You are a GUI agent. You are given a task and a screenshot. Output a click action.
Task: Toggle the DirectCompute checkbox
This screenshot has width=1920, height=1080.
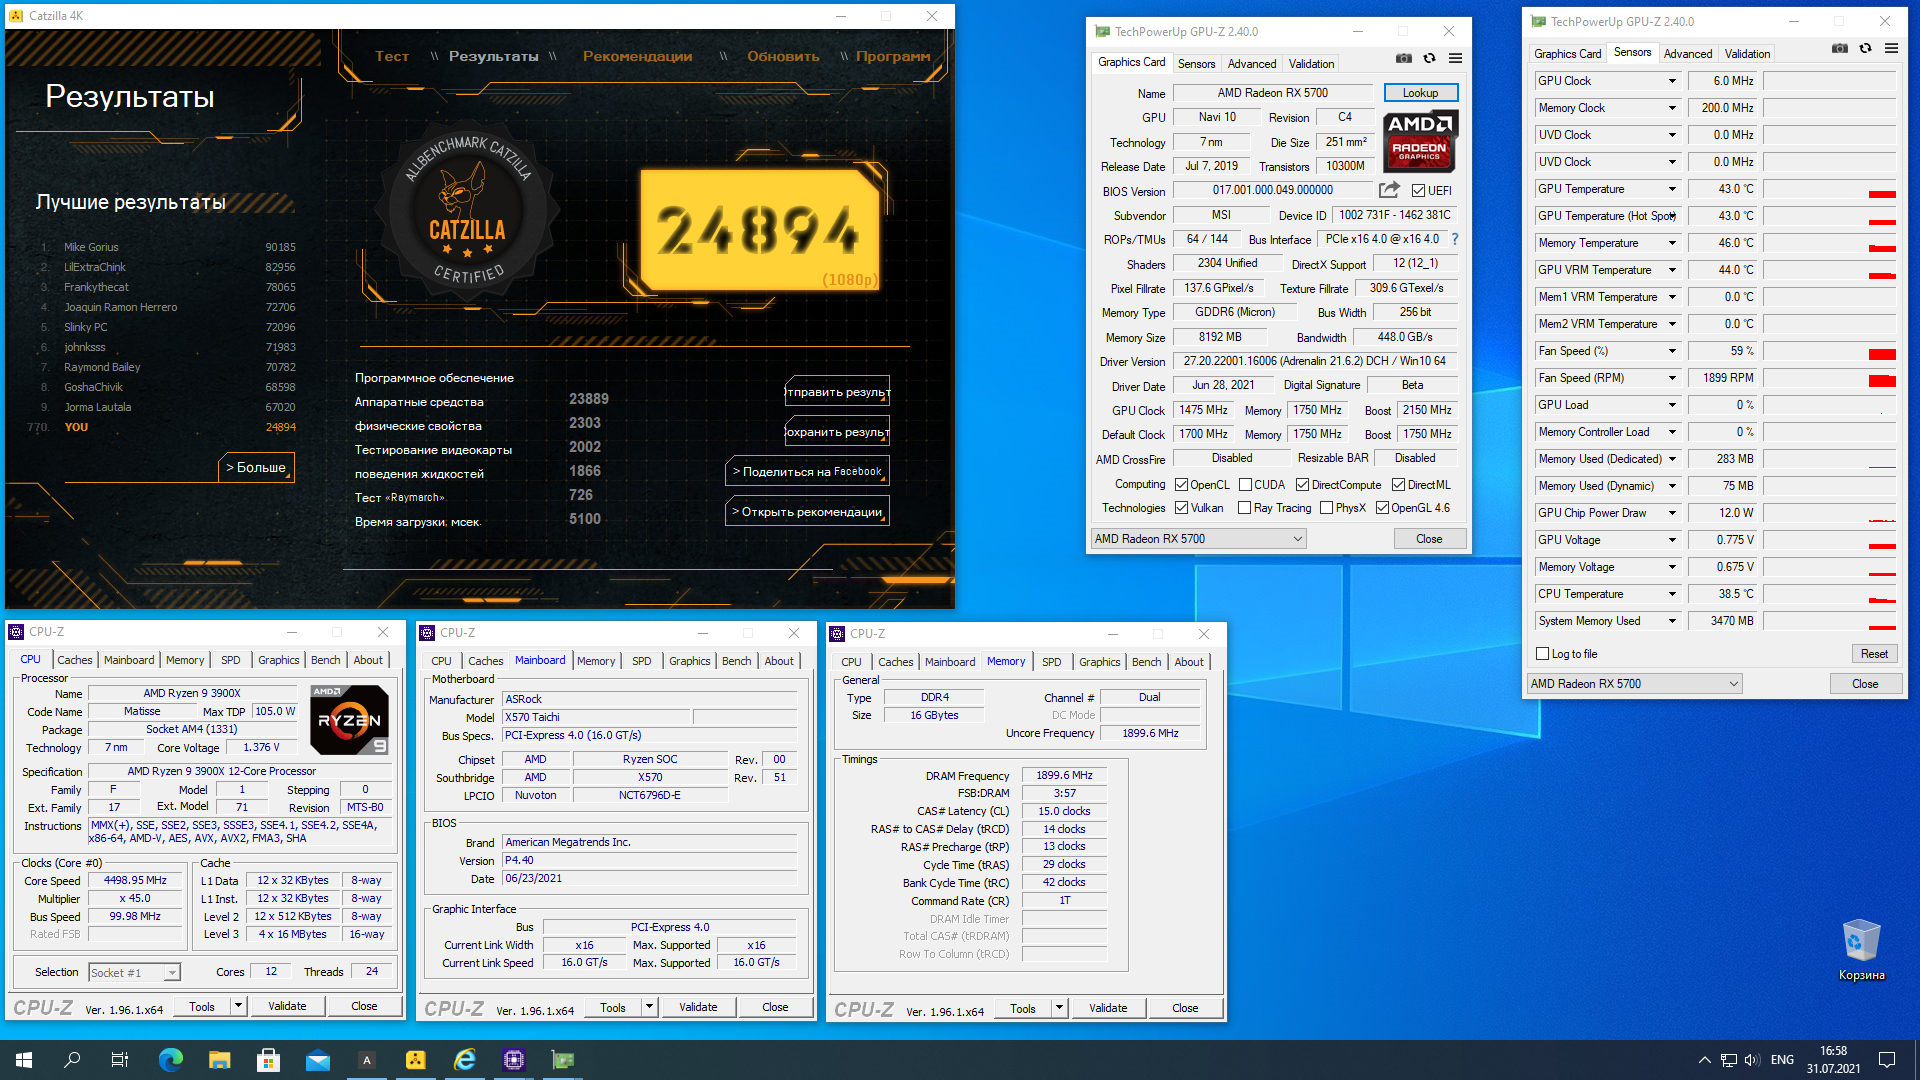point(1303,485)
